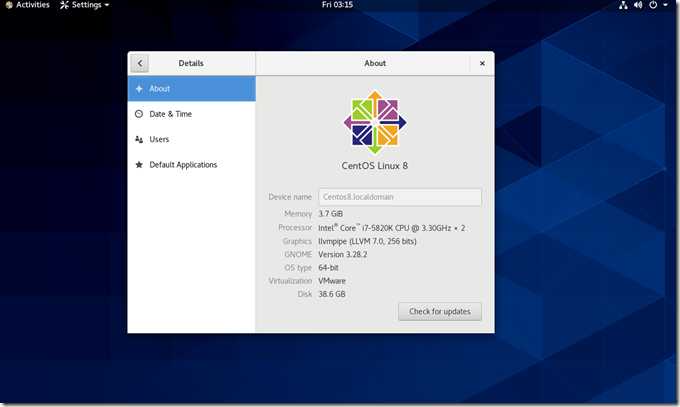Image resolution: width=680 pixels, height=407 pixels.
Task: Click Check for updates button
Action: pos(440,312)
